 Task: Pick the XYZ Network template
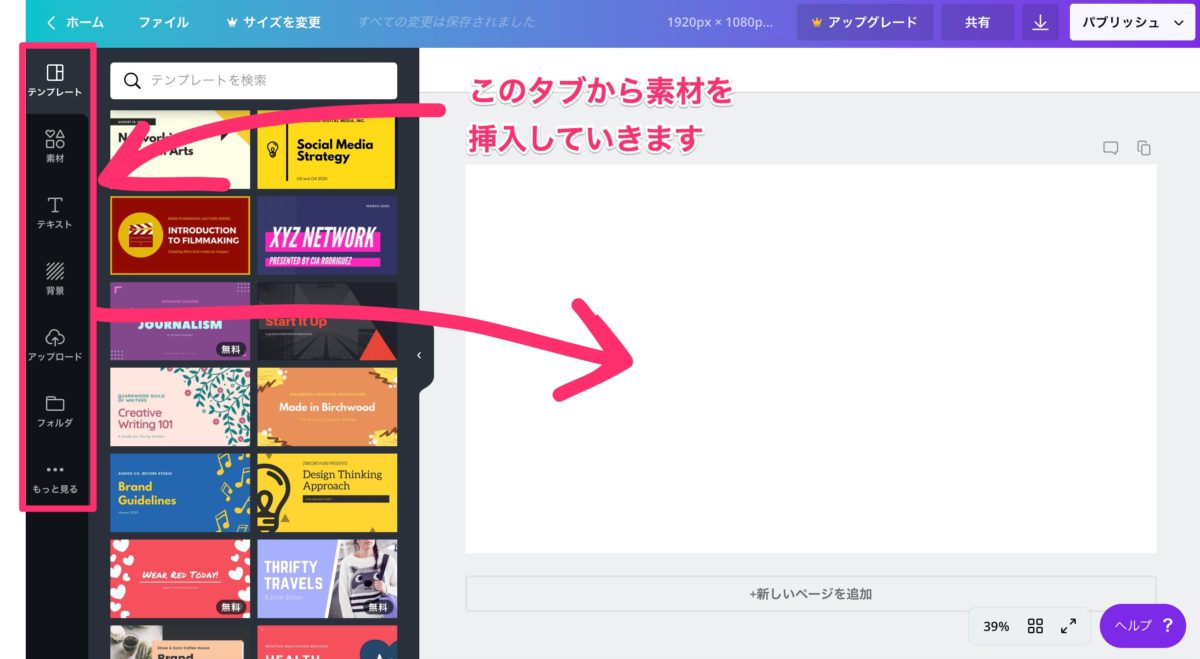[x=327, y=235]
